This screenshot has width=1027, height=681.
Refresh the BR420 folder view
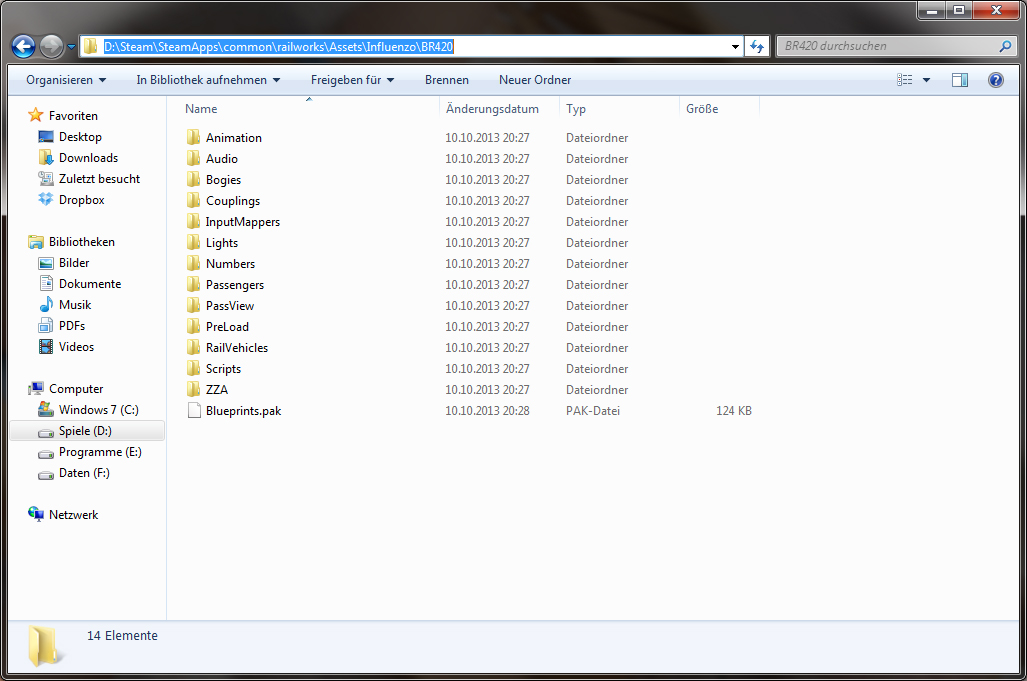[x=757, y=46]
